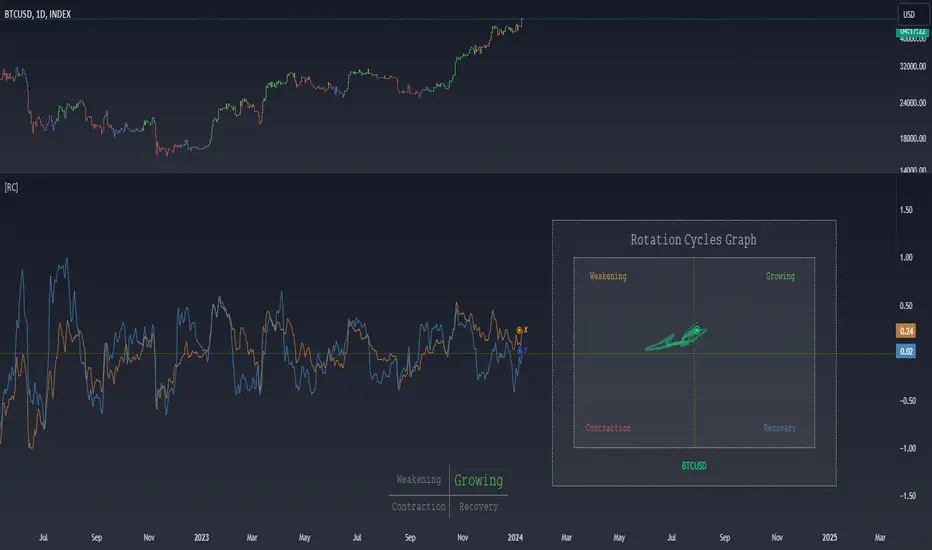The height and width of the screenshot is (550, 932).
Task: Click the green BTCUSD label below the graph
Action: pyautogui.click(x=694, y=466)
